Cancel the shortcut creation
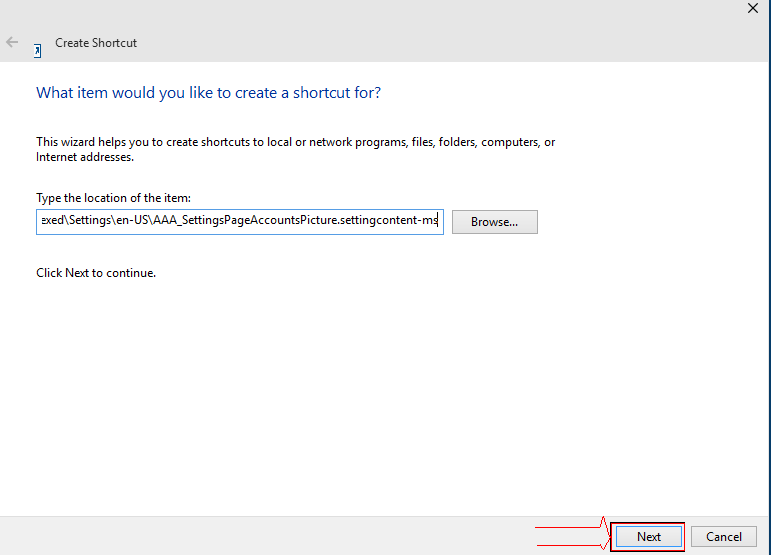The height and width of the screenshot is (555, 771). [723, 536]
